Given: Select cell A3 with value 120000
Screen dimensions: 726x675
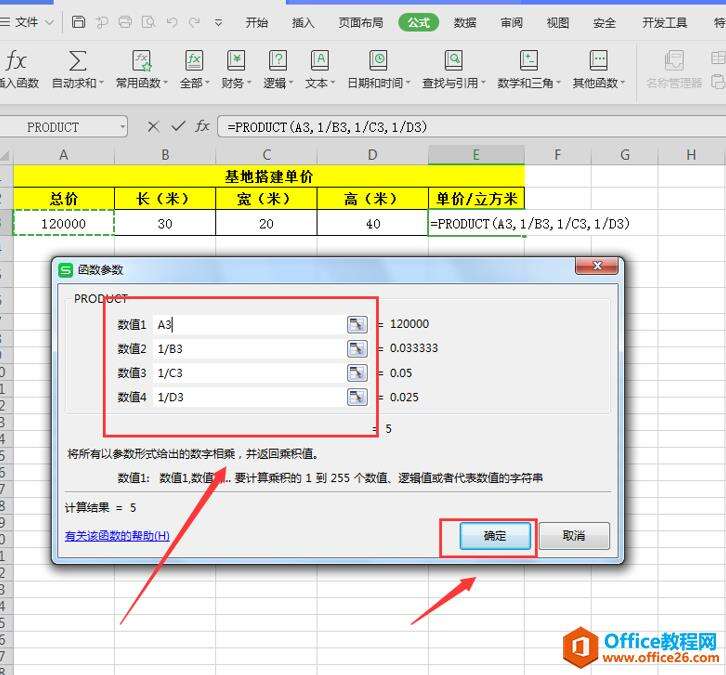Looking at the screenshot, I should click(x=64, y=223).
